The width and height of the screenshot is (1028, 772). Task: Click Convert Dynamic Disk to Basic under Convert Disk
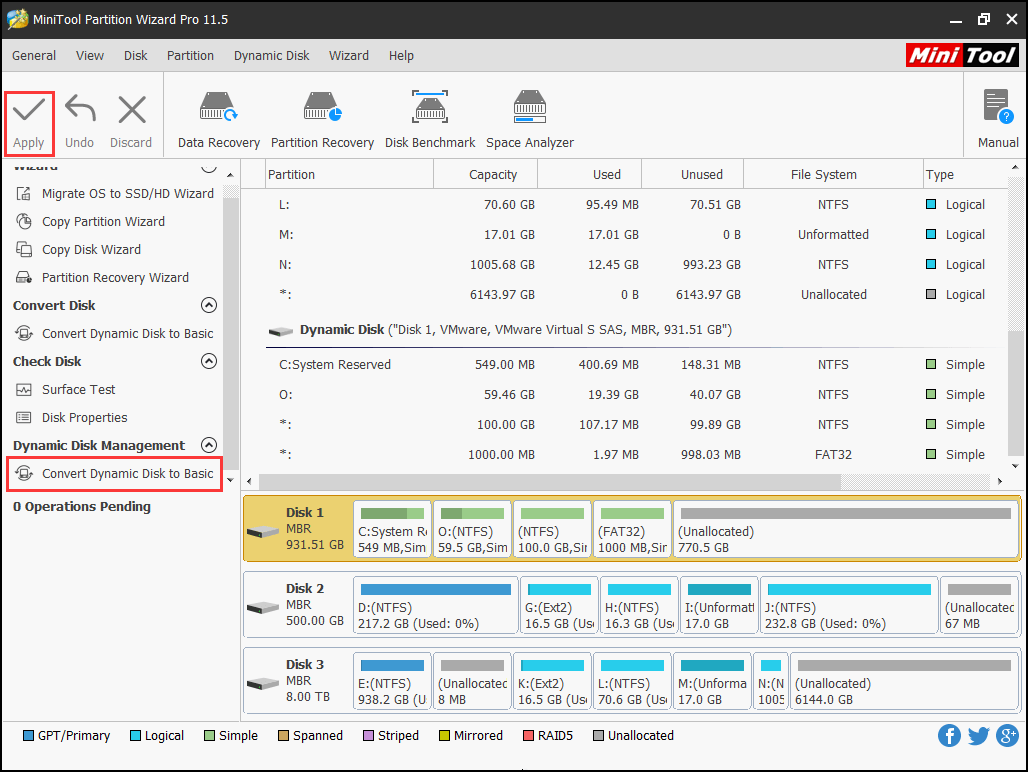(x=115, y=334)
